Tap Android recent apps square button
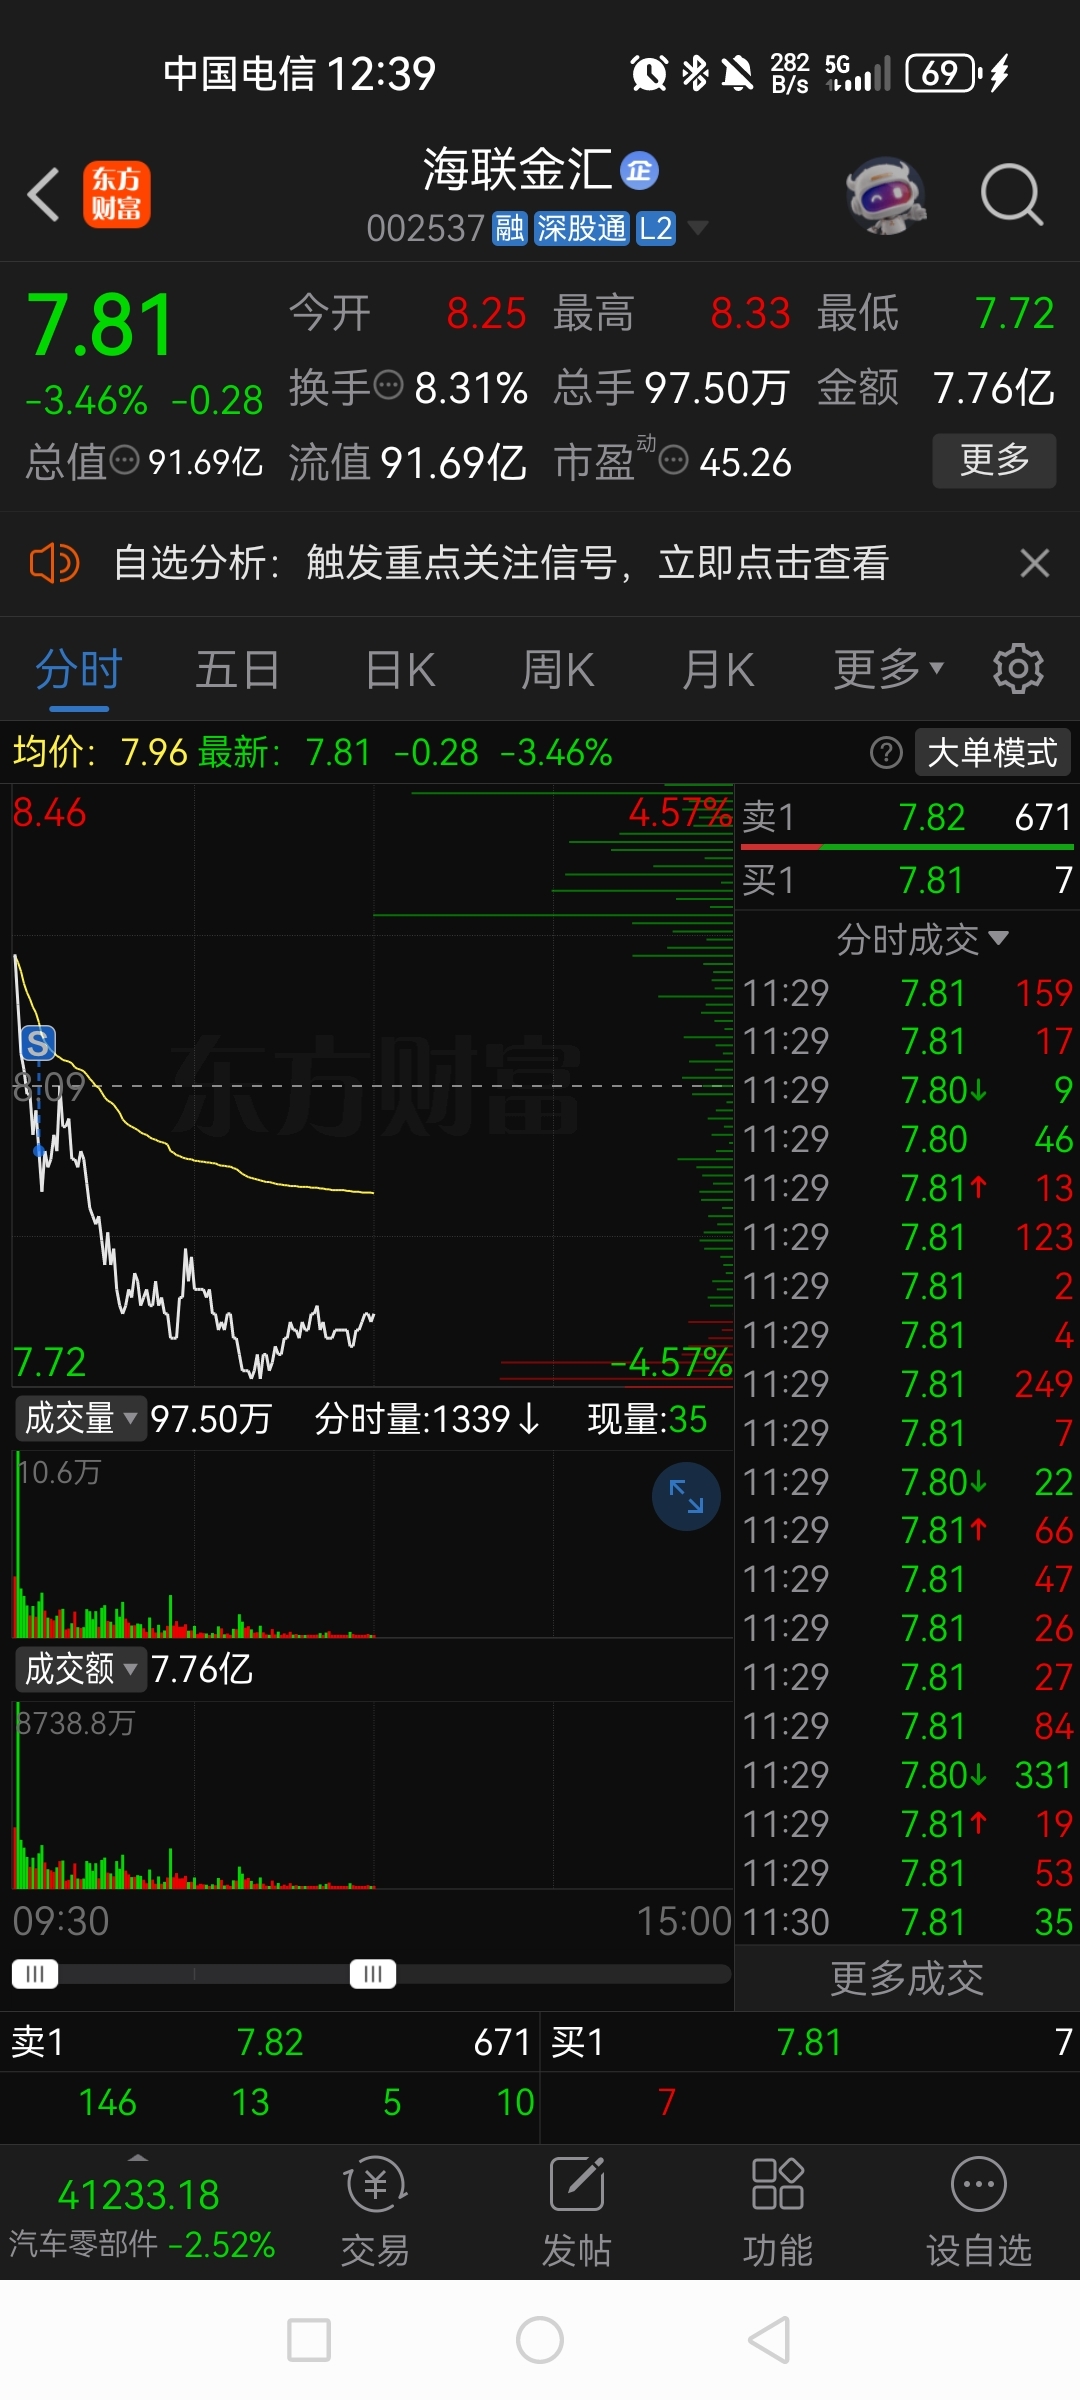Screen dimensions: 1080x2400 pos(309,2340)
